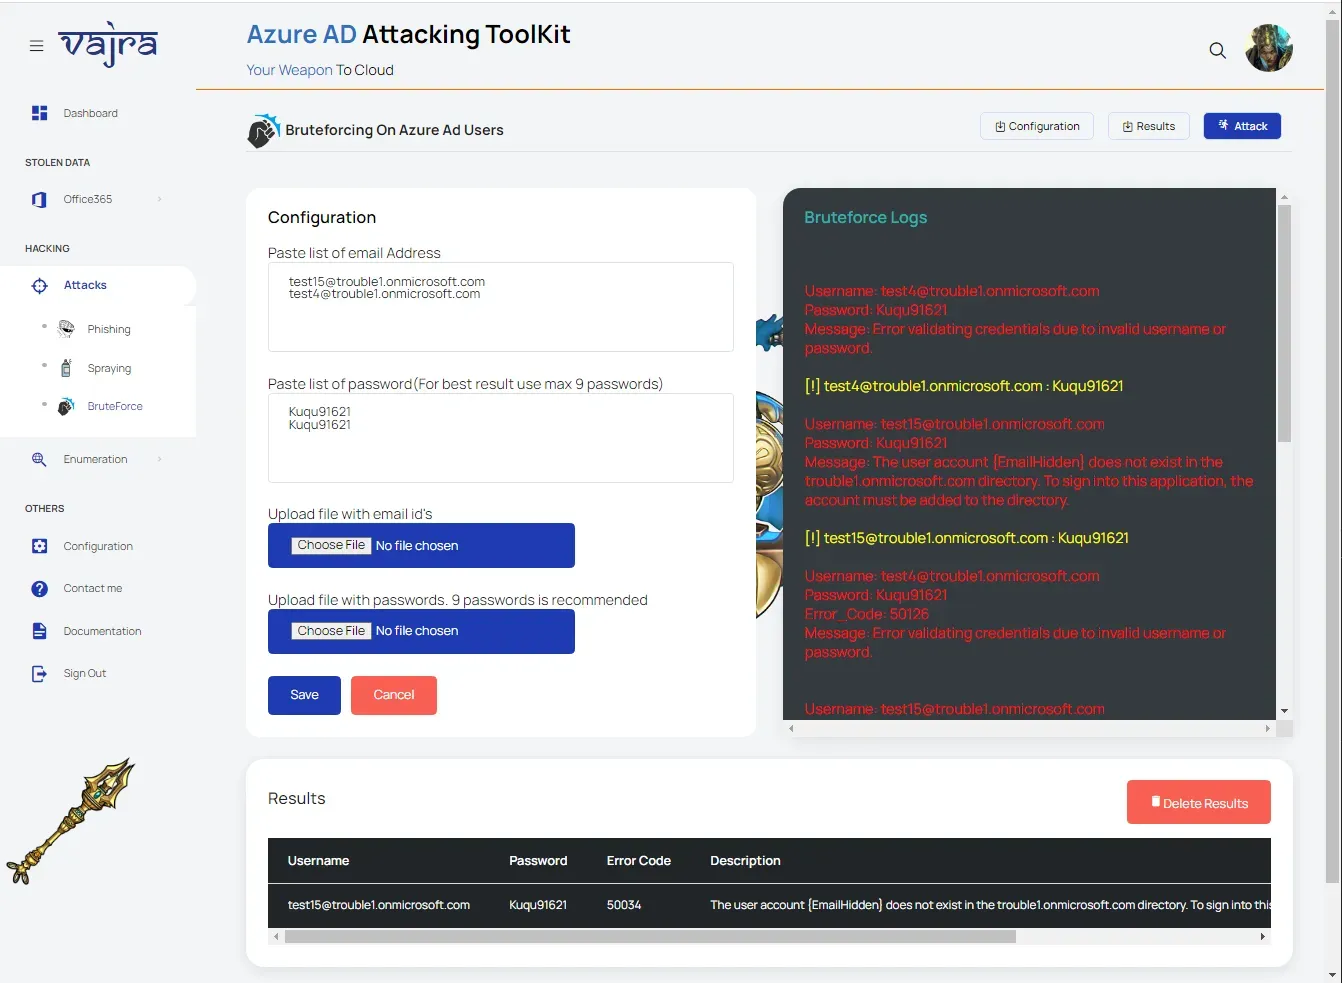1342x983 pixels.
Task: Open the Phishing attack page
Action: pos(109,329)
